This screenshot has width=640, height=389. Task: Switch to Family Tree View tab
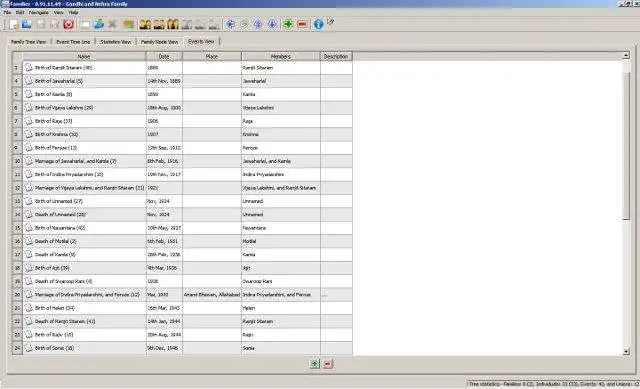click(x=29, y=42)
